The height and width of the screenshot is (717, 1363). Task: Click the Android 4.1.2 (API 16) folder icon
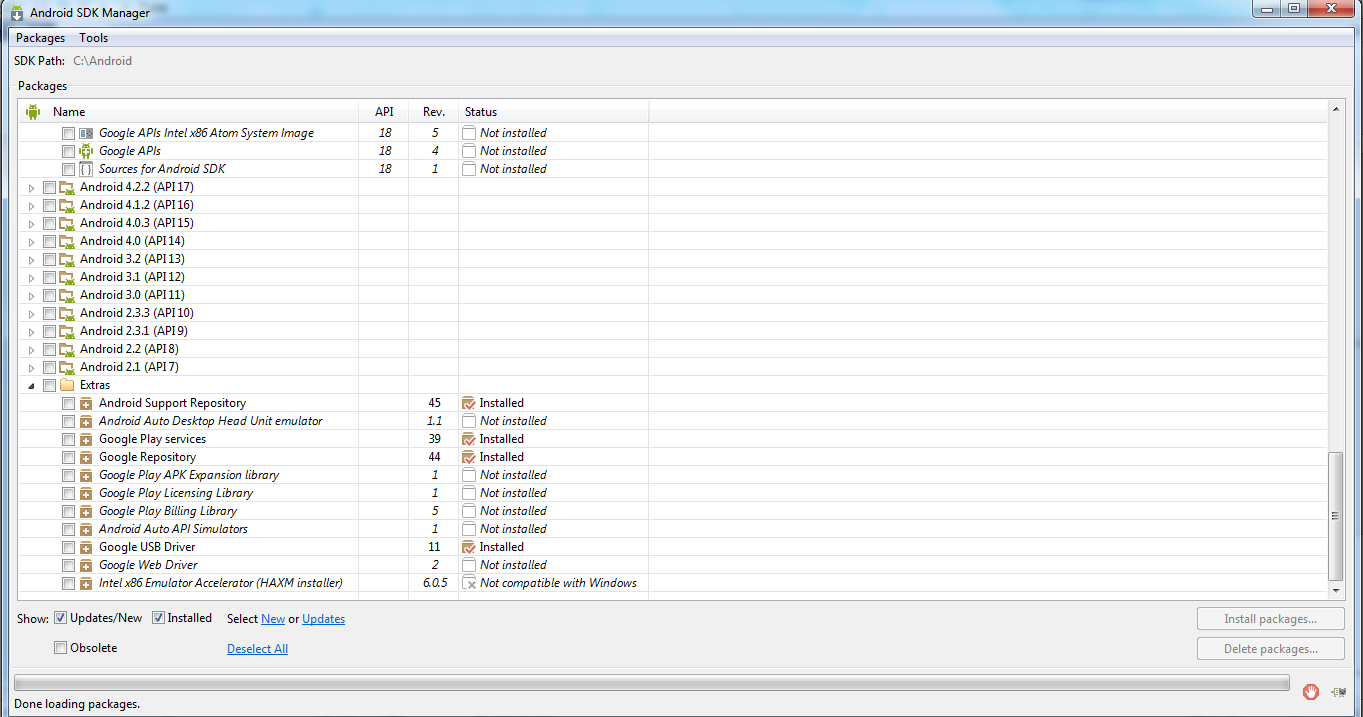67,205
